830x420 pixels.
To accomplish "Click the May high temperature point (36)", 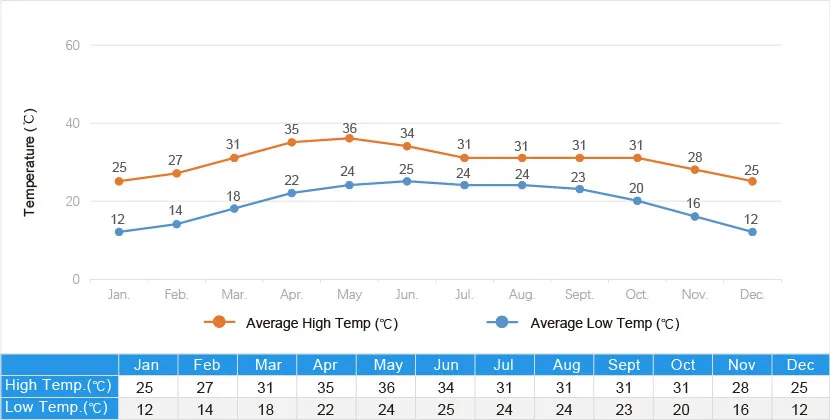I will click(349, 138).
